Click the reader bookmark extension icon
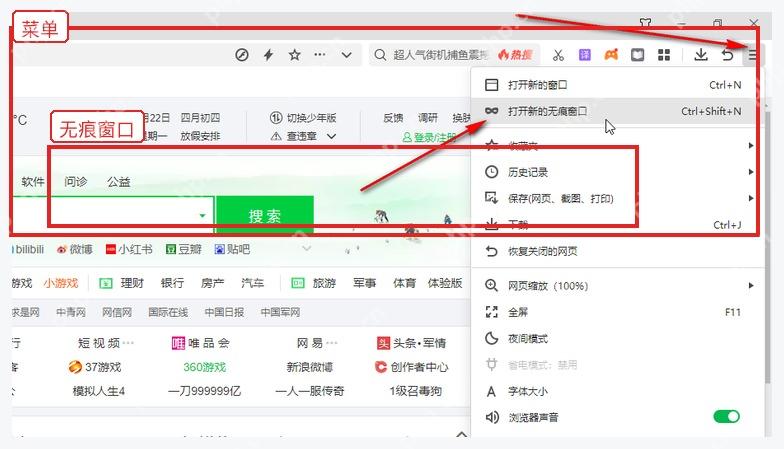784x449 pixels. [x=638, y=54]
